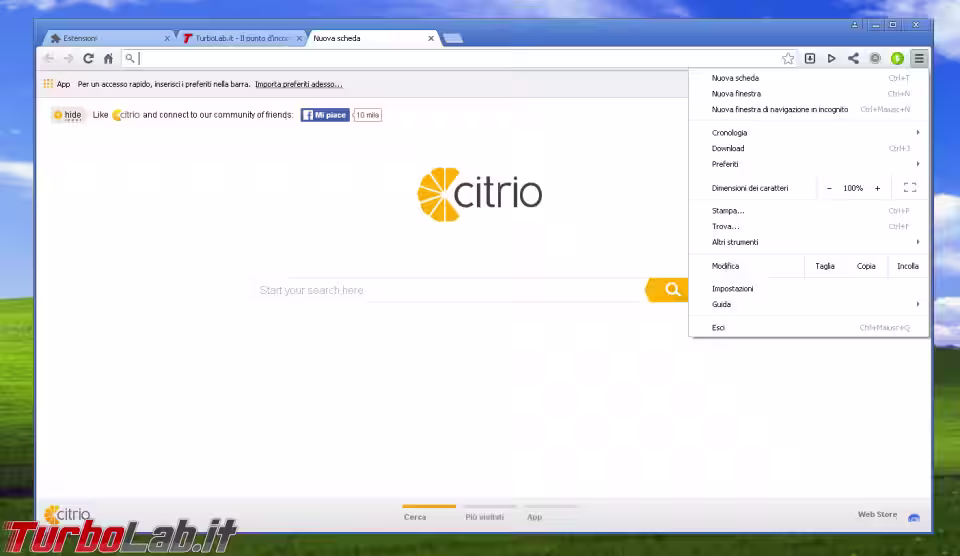
Task: Click the address bar input
Action: 453,58
